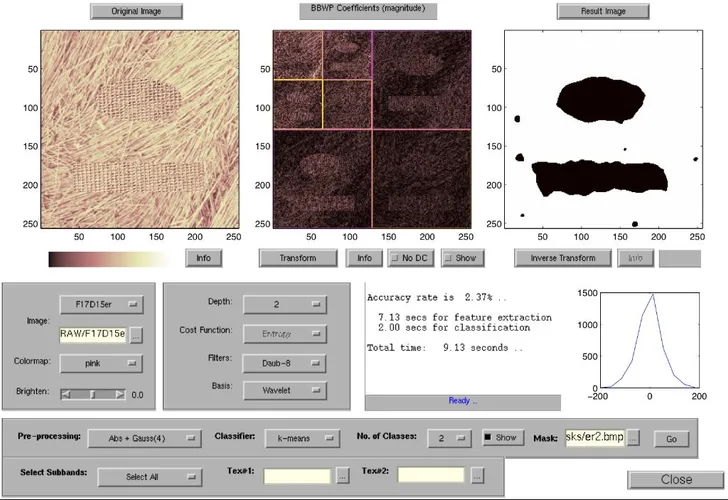This screenshot has height=500, width=728.
Task: Click the Result Image header button
Action: click(603, 12)
